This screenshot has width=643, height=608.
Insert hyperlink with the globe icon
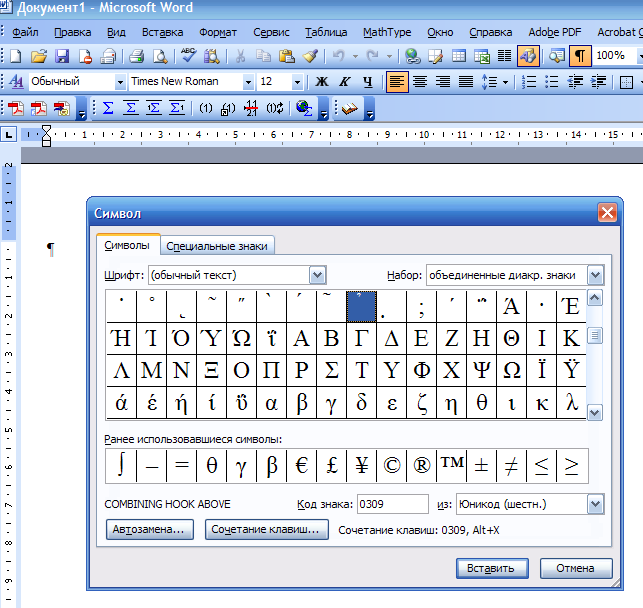click(x=413, y=56)
